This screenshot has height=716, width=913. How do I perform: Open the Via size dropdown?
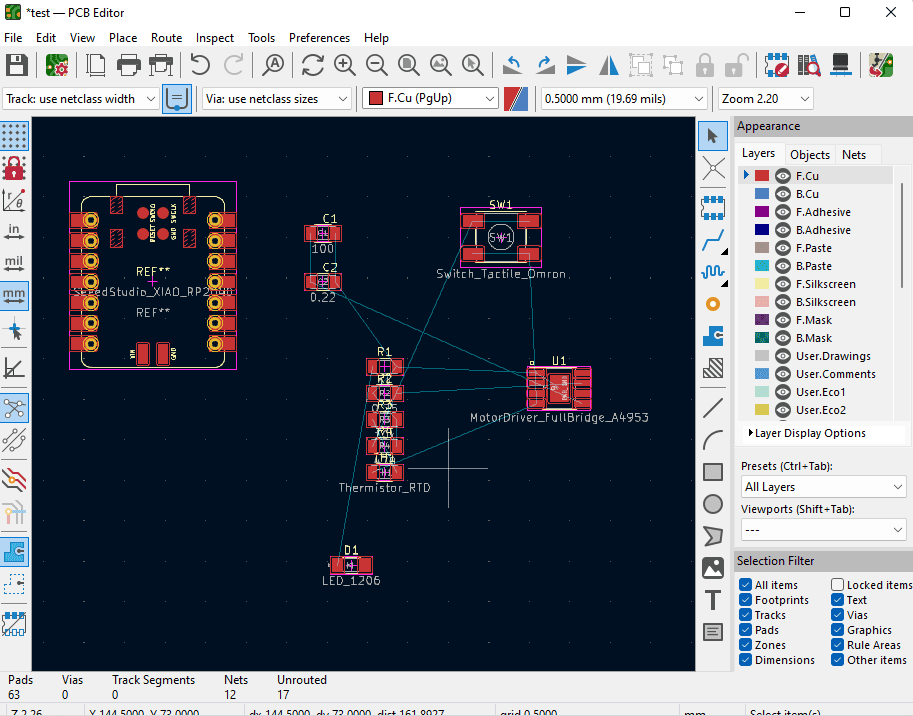coord(276,99)
